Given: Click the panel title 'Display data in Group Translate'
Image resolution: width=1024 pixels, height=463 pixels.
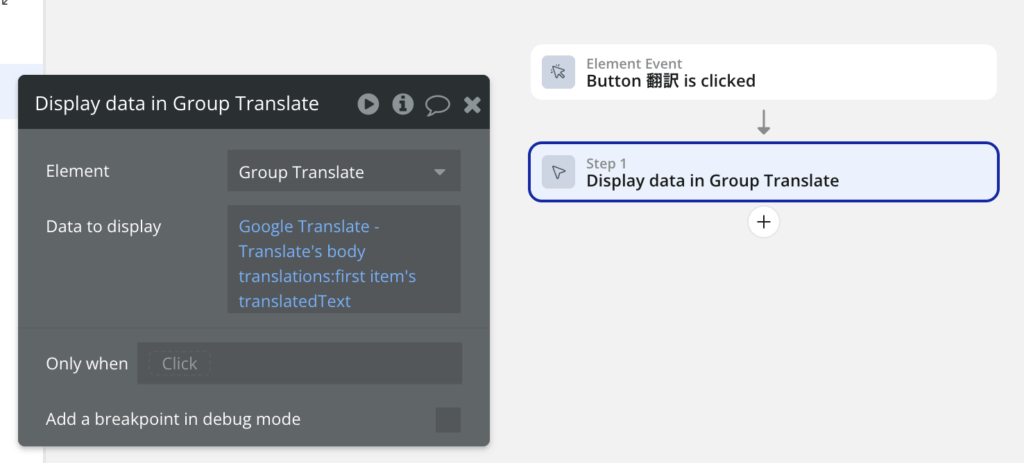Looking at the screenshot, I should (x=177, y=104).
